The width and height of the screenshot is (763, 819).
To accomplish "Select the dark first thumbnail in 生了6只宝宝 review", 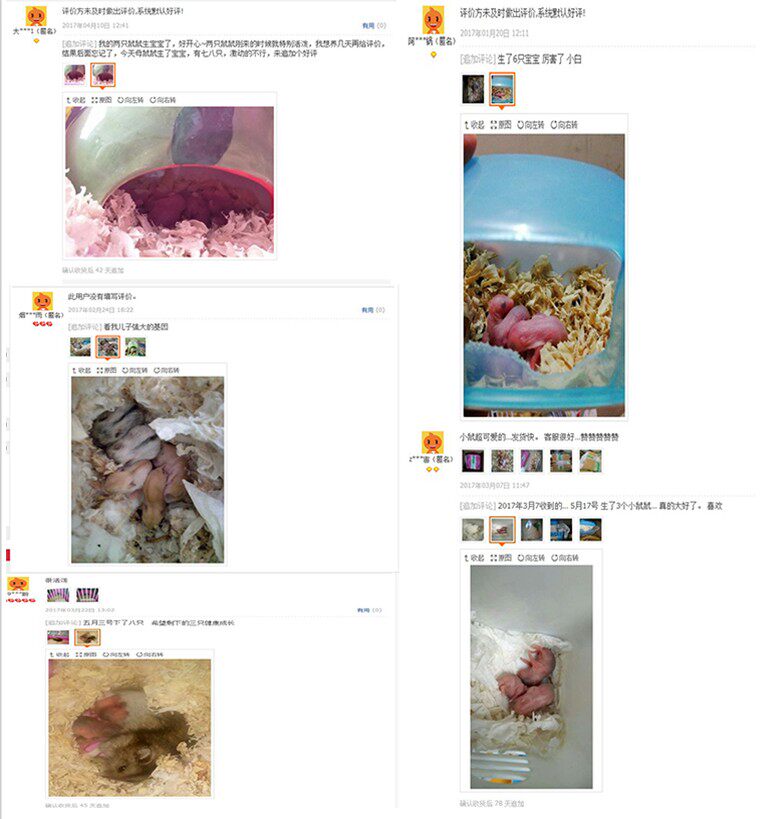I will [x=473, y=89].
